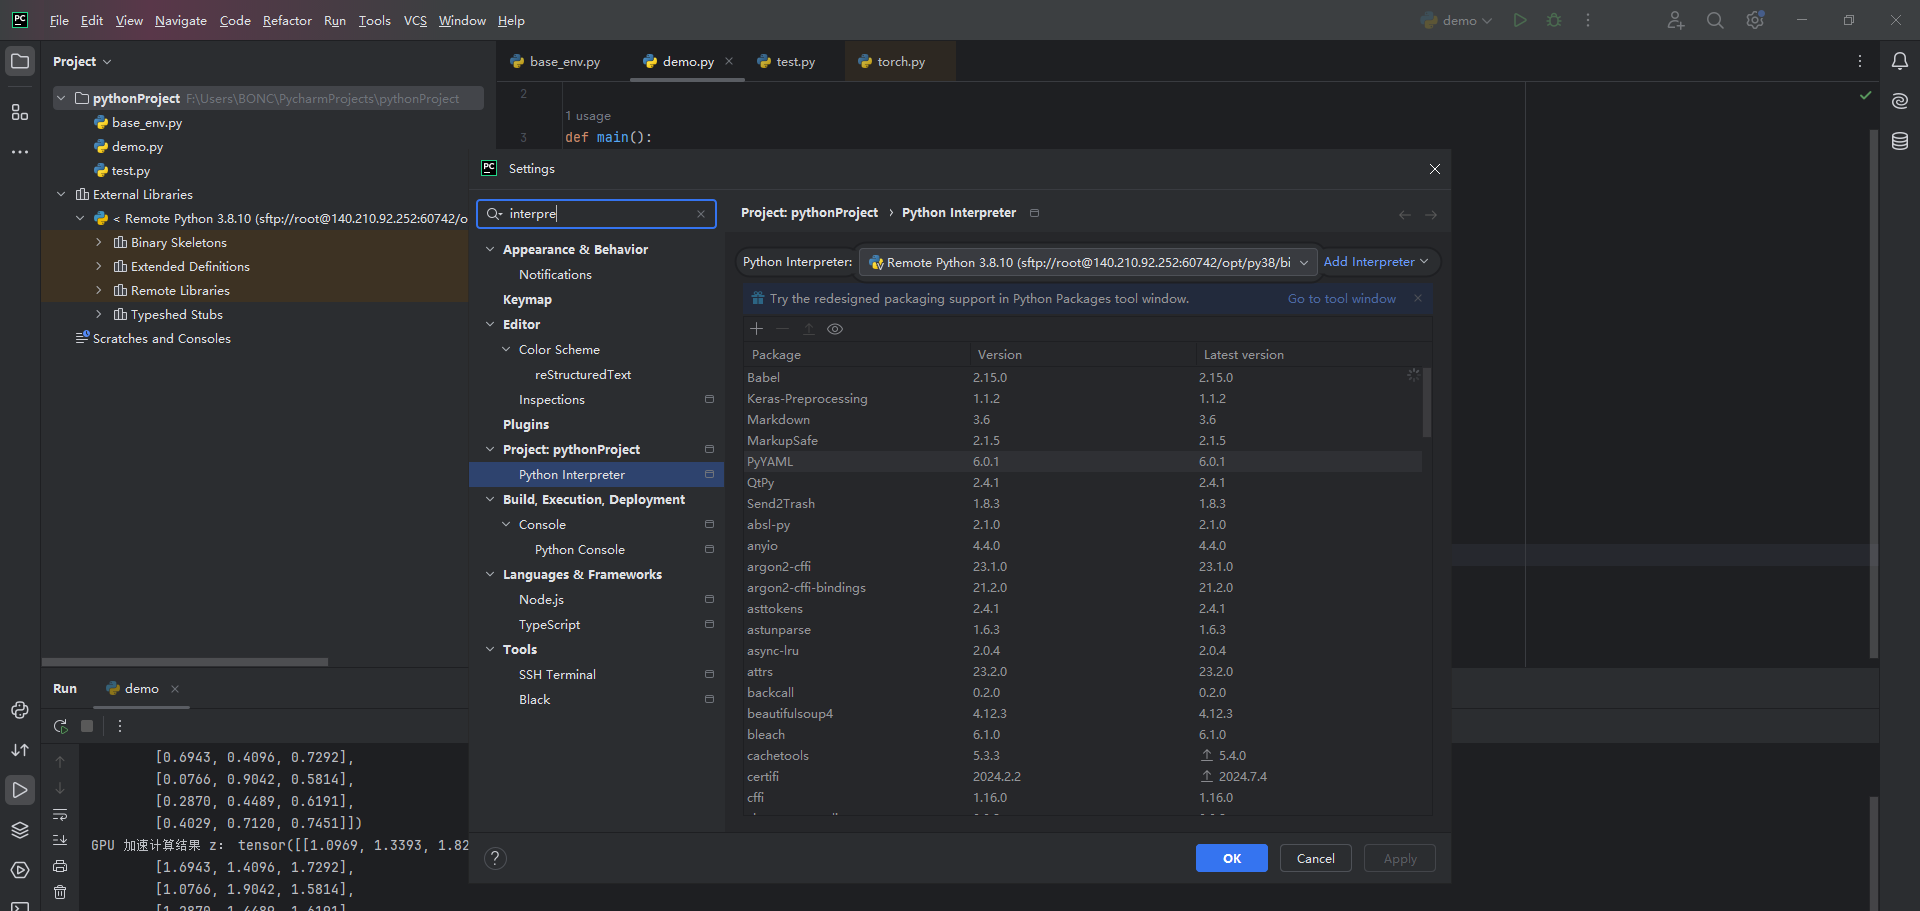Open Search Everywhere magnifier icon

coord(1715,20)
